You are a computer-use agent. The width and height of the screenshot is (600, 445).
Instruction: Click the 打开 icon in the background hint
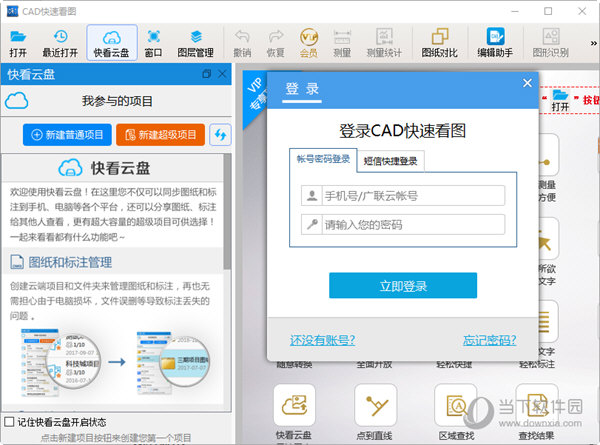pyautogui.click(x=560, y=100)
